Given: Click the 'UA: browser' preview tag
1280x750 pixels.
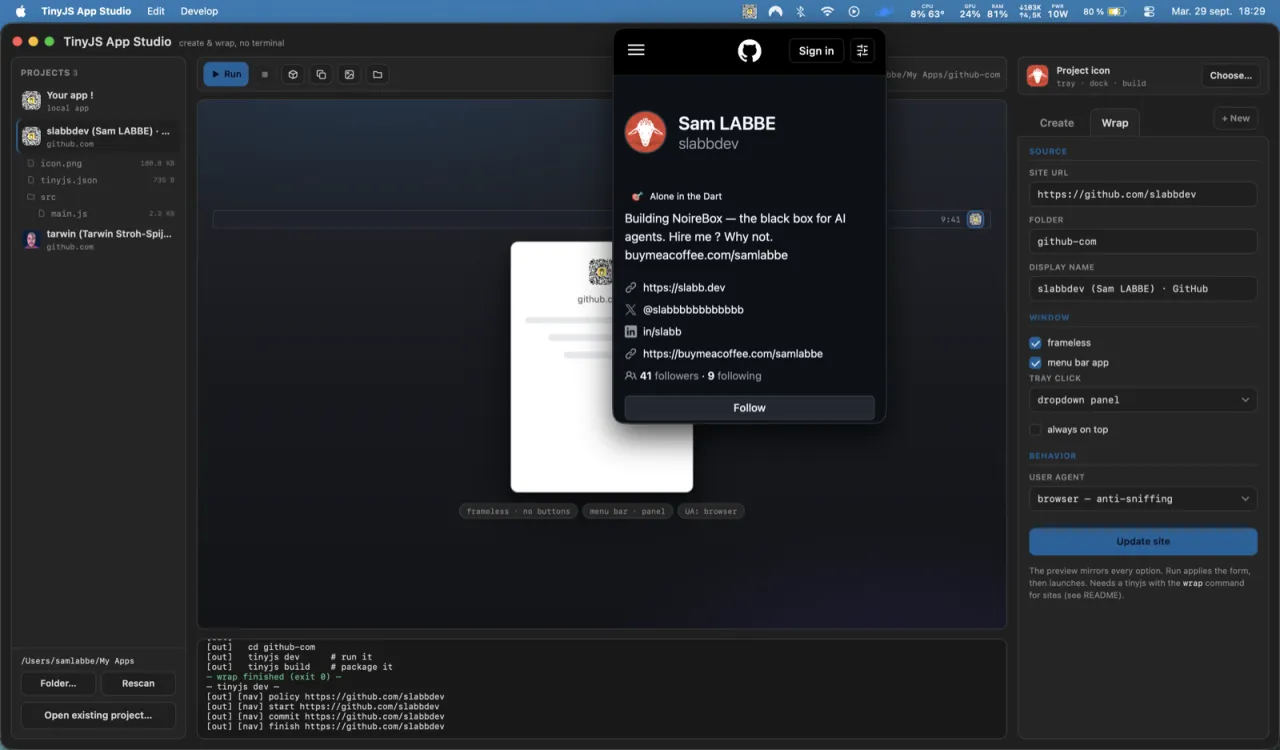Looking at the screenshot, I should 711,511.
